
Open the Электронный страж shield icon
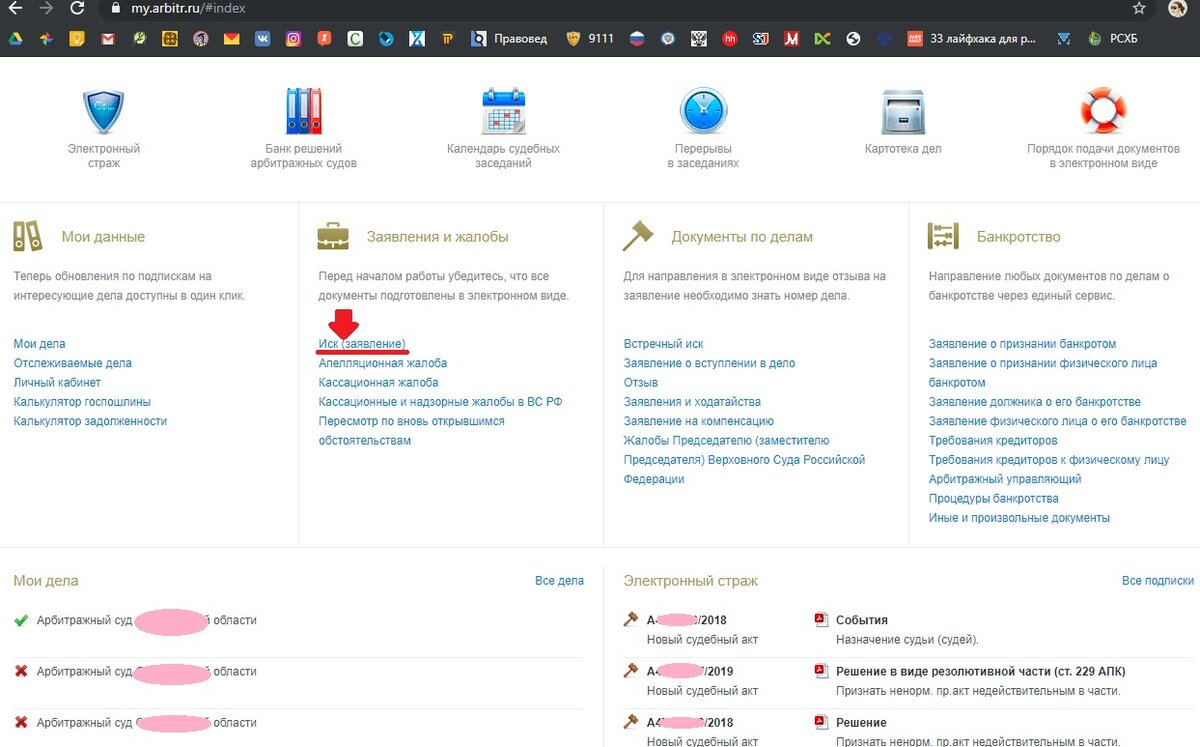click(x=103, y=111)
